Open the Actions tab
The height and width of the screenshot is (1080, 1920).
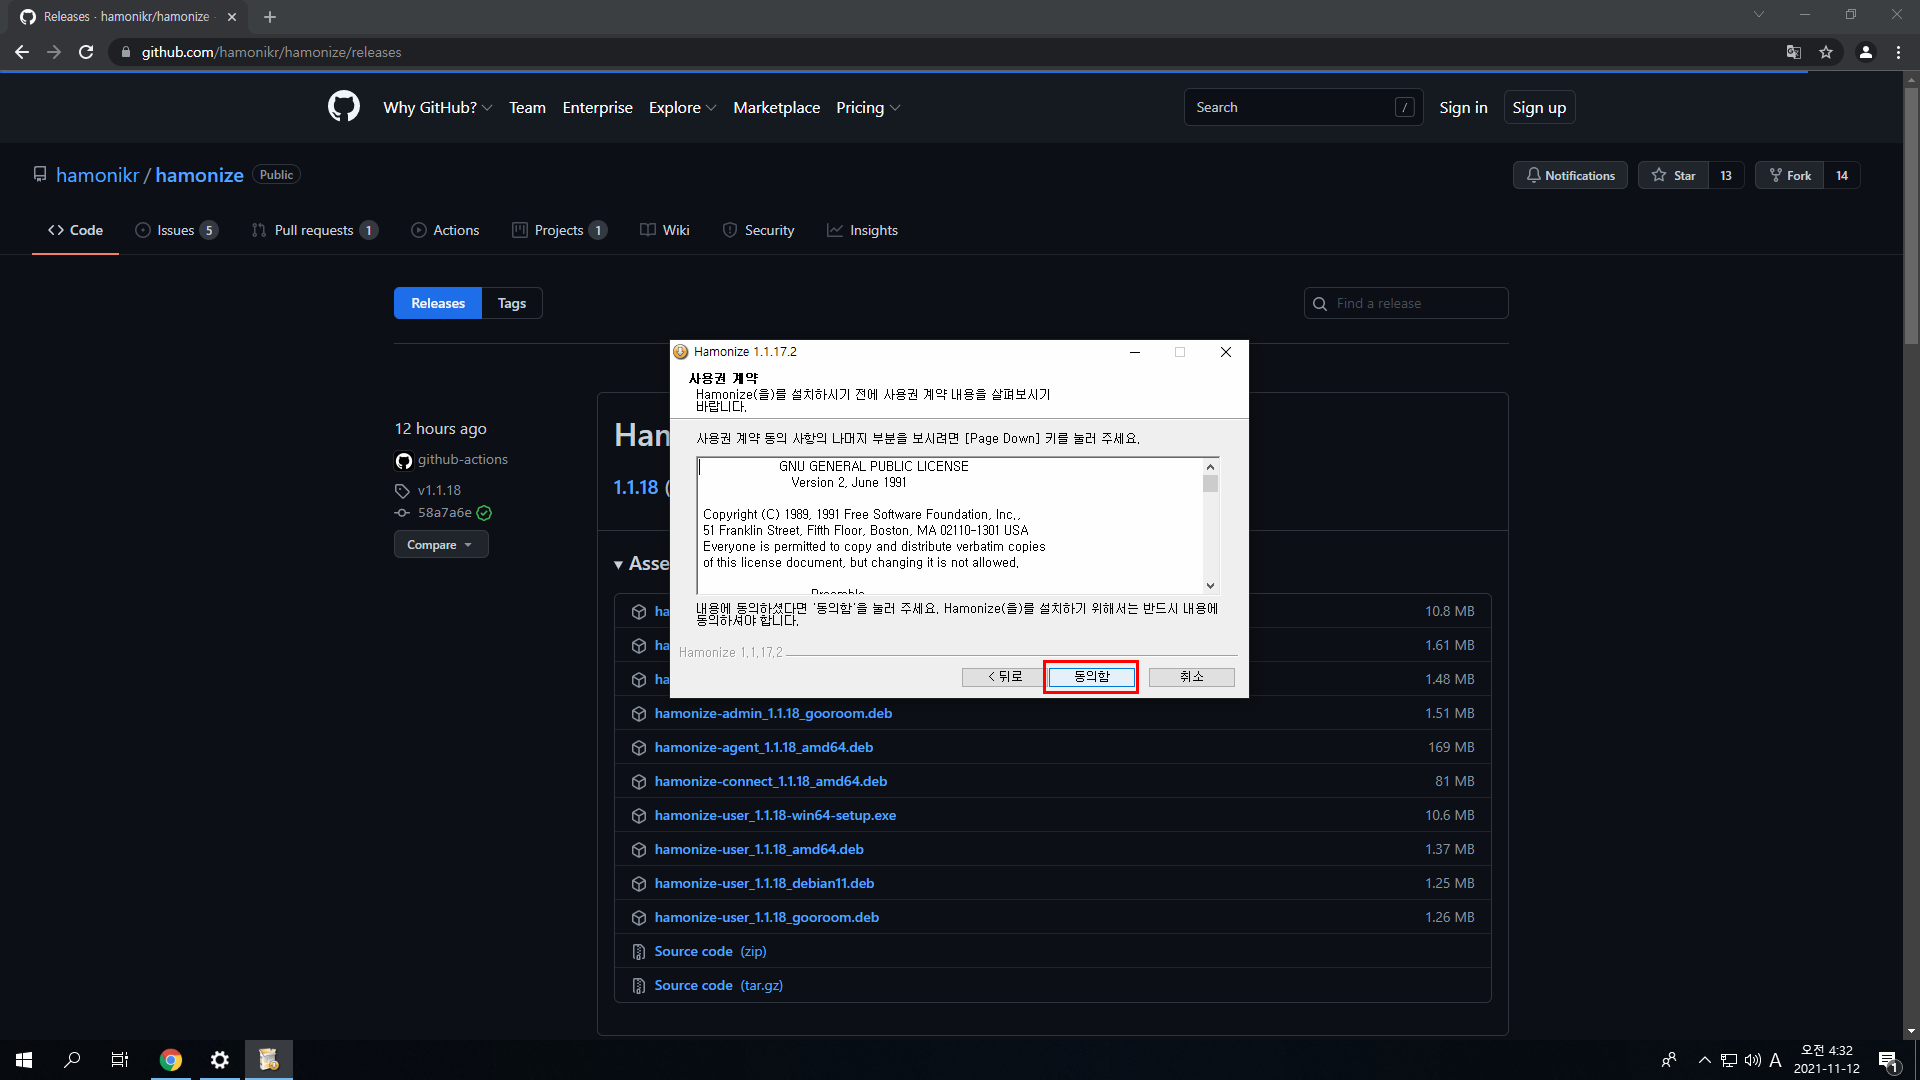(x=445, y=230)
